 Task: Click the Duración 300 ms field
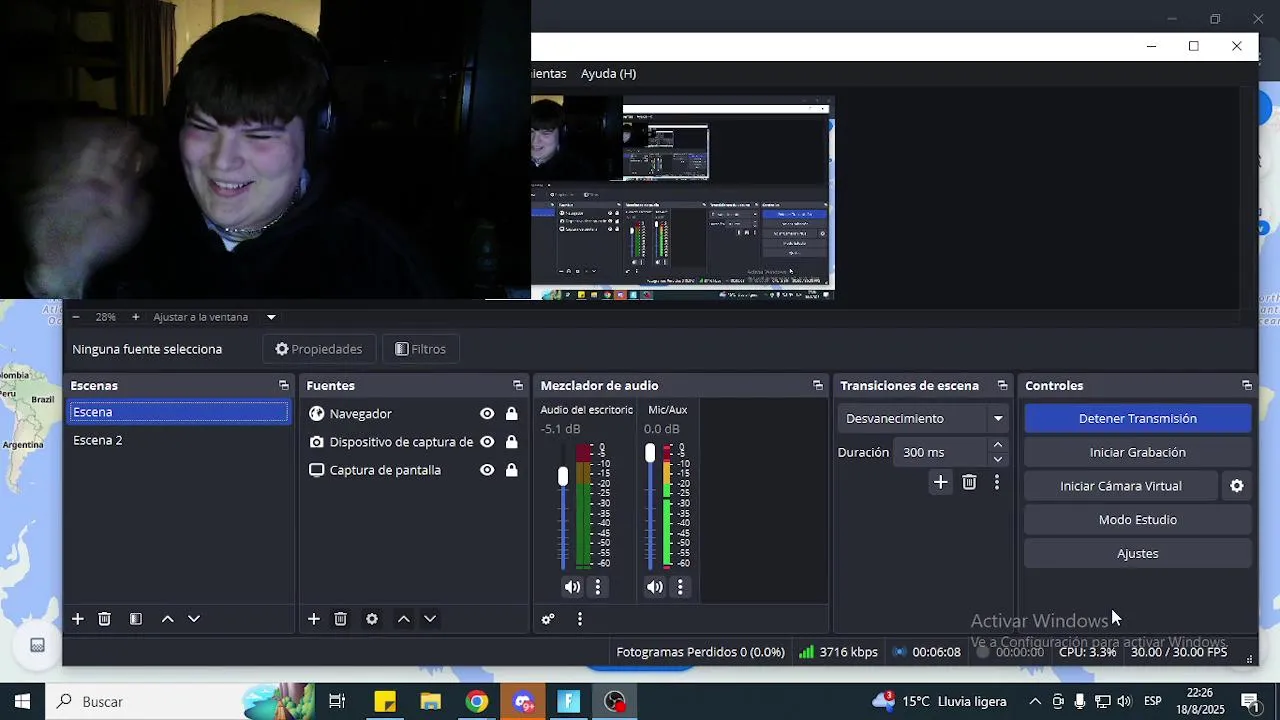click(x=941, y=452)
